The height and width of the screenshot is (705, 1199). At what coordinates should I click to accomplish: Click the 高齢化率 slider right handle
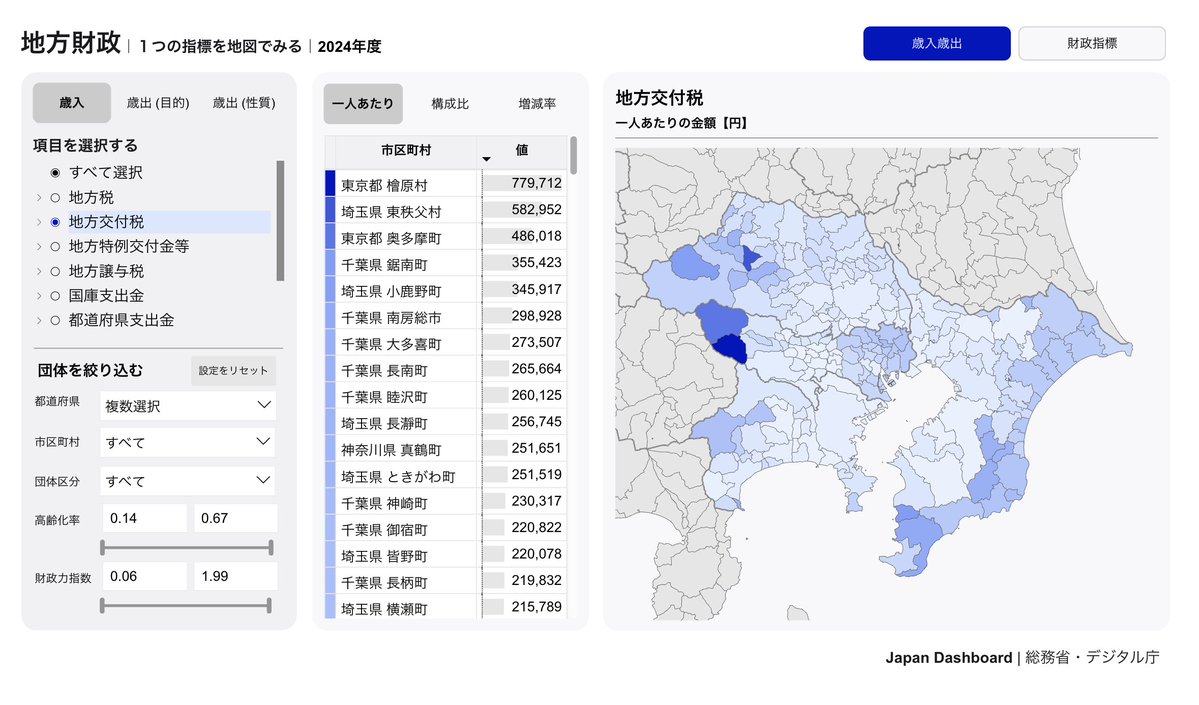pyautogui.click(x=271, y=547)
